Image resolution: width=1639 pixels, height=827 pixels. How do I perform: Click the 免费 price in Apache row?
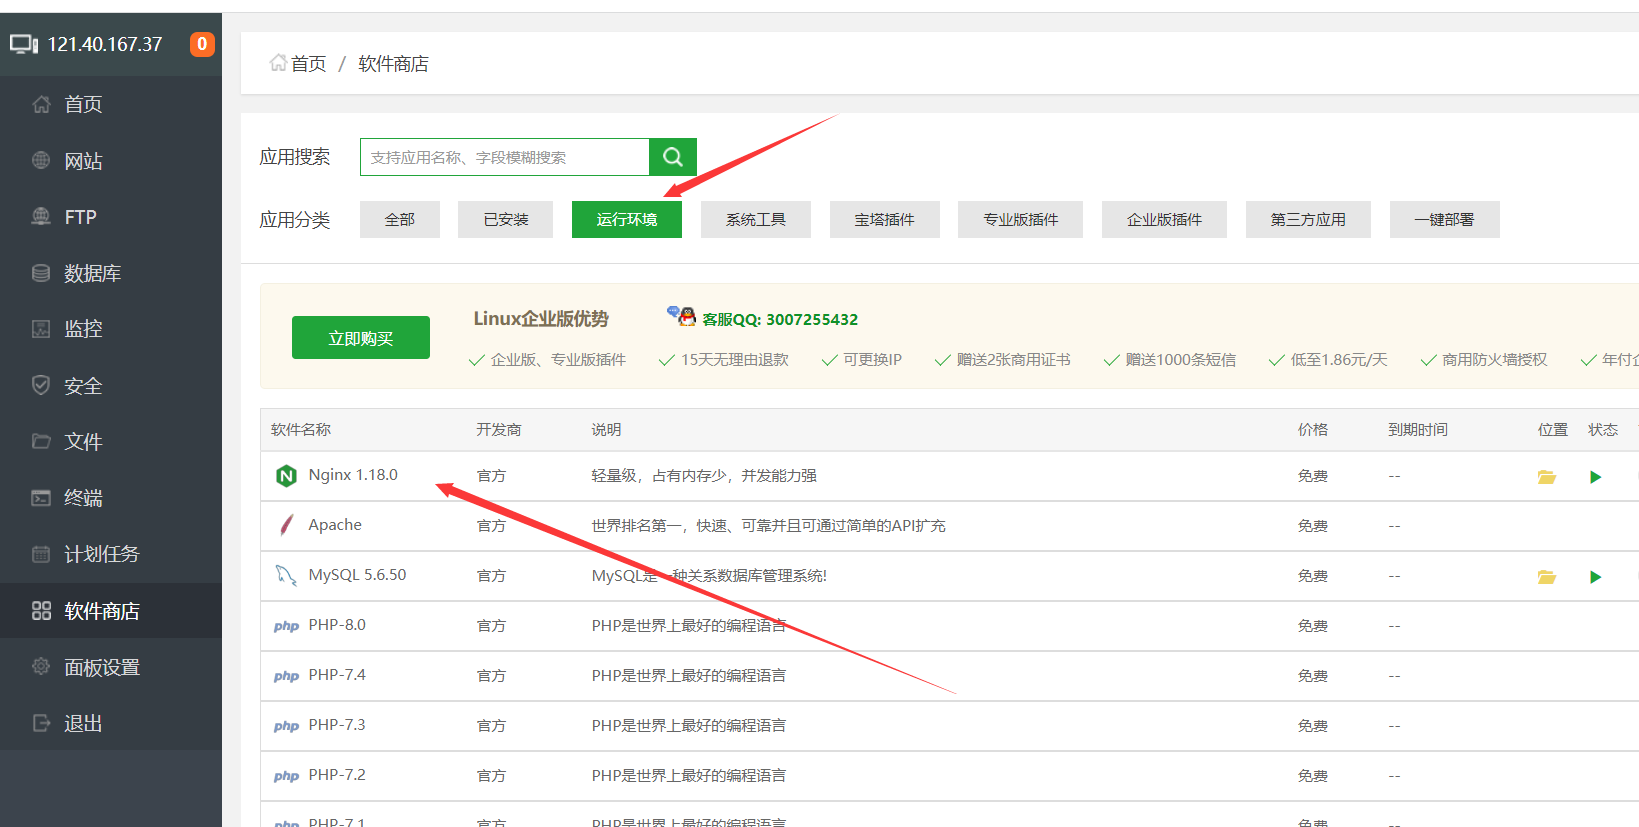point(1313,526)
